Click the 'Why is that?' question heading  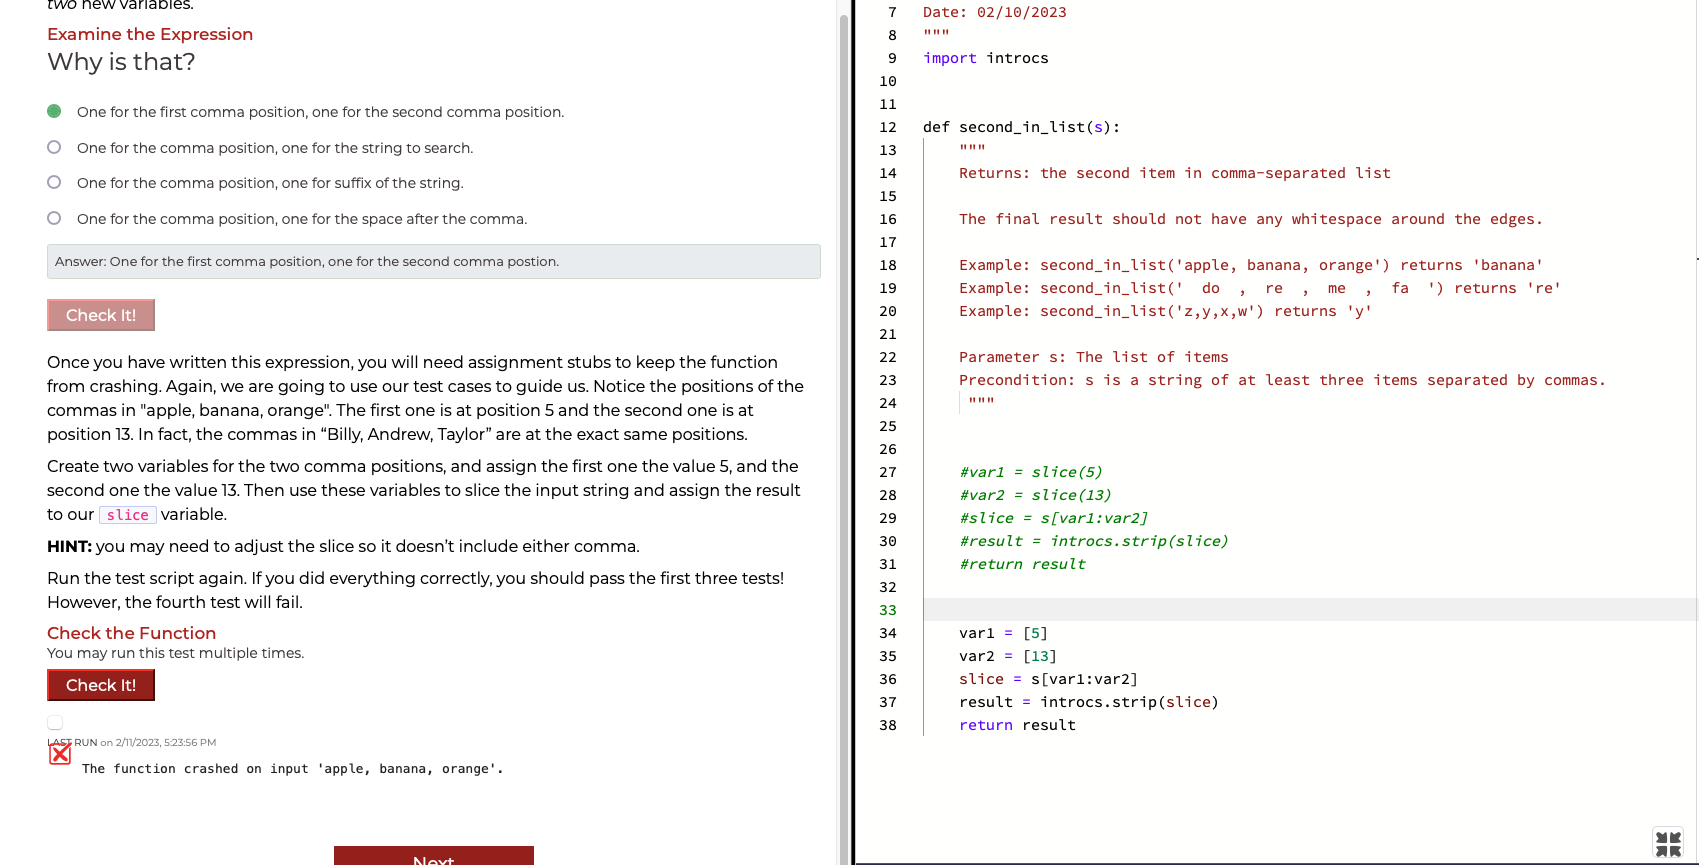pyautogui.click(x=121, y=62)
